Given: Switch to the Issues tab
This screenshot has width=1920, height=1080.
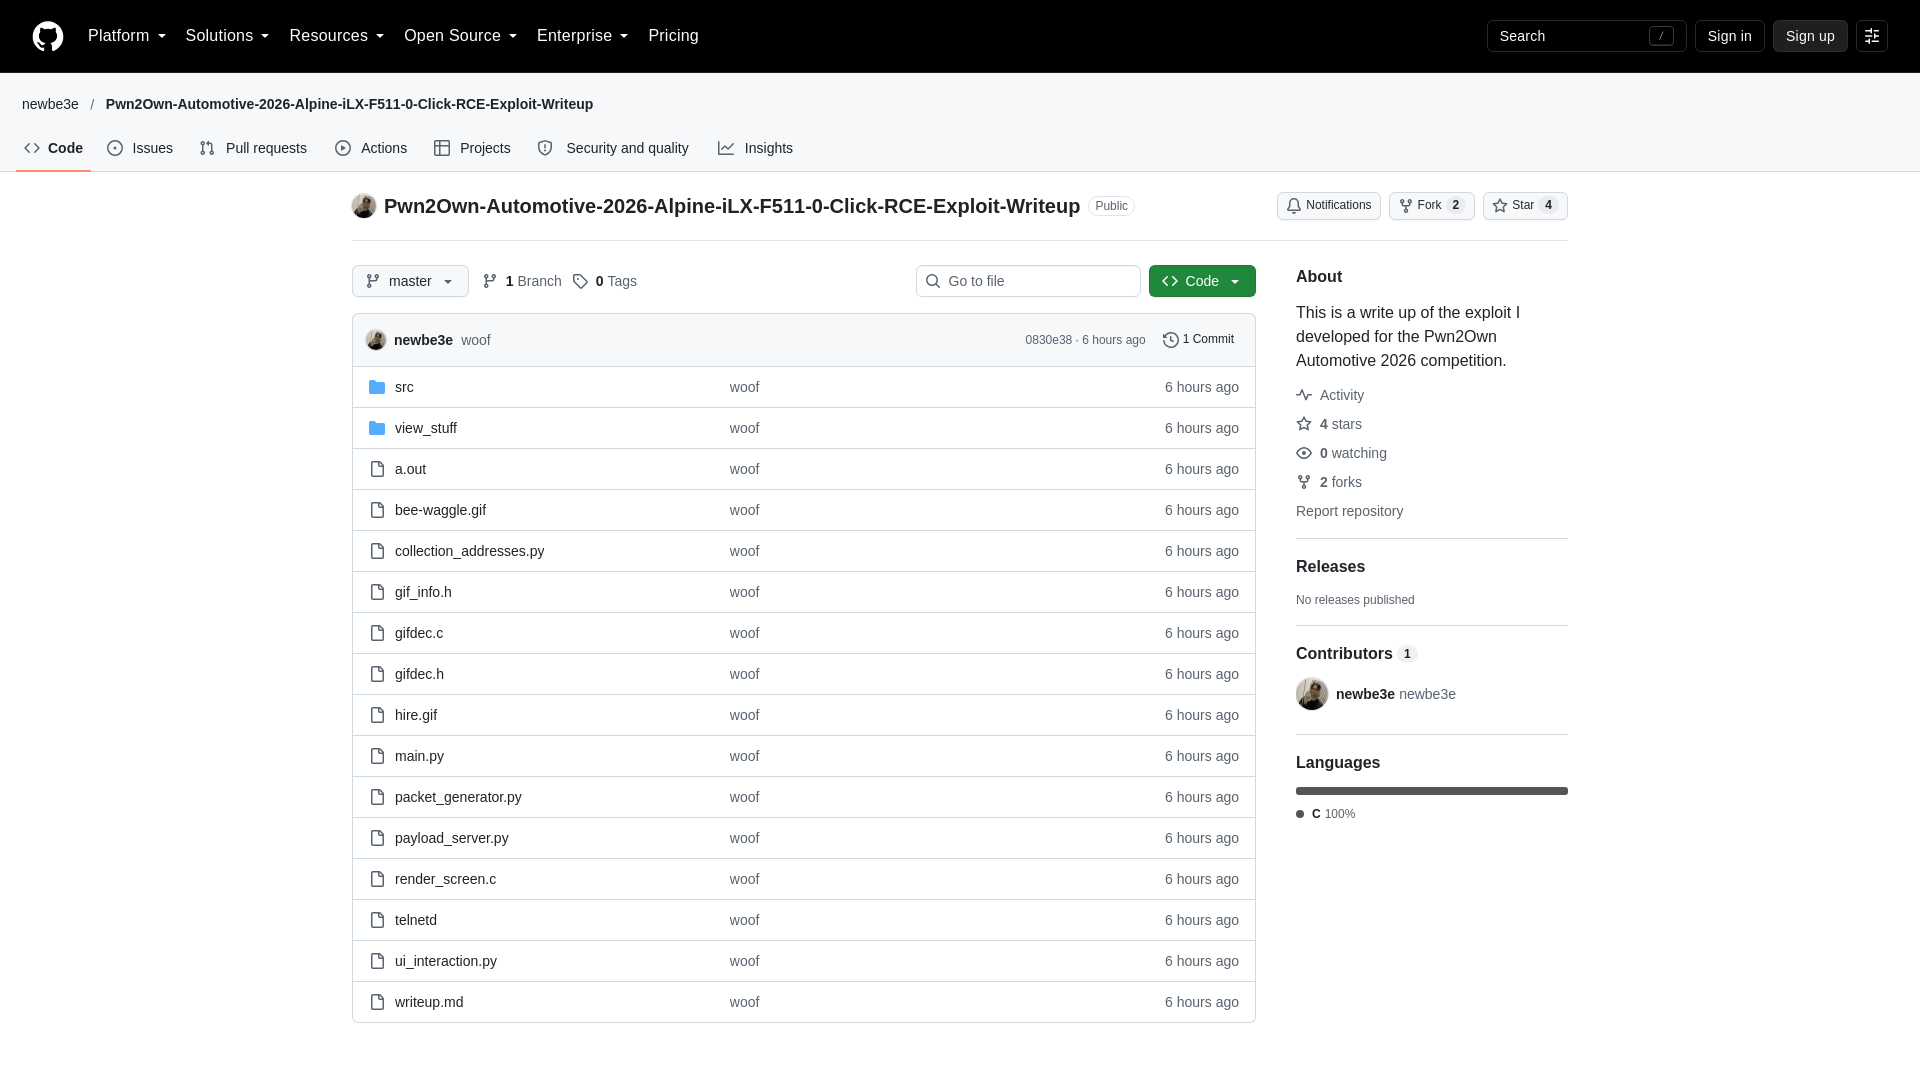Looking at the screenshot, I should [140, 148].
